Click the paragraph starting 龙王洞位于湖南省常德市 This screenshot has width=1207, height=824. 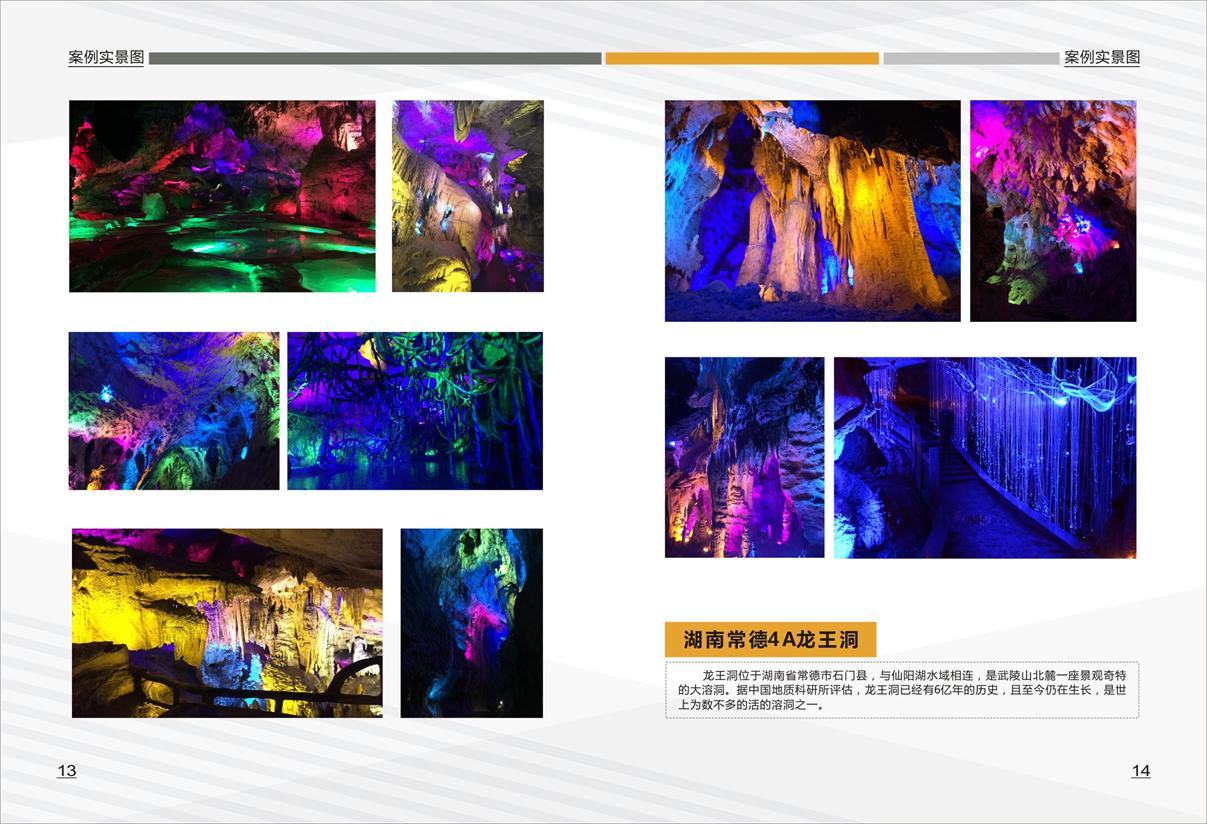(902, 690)
